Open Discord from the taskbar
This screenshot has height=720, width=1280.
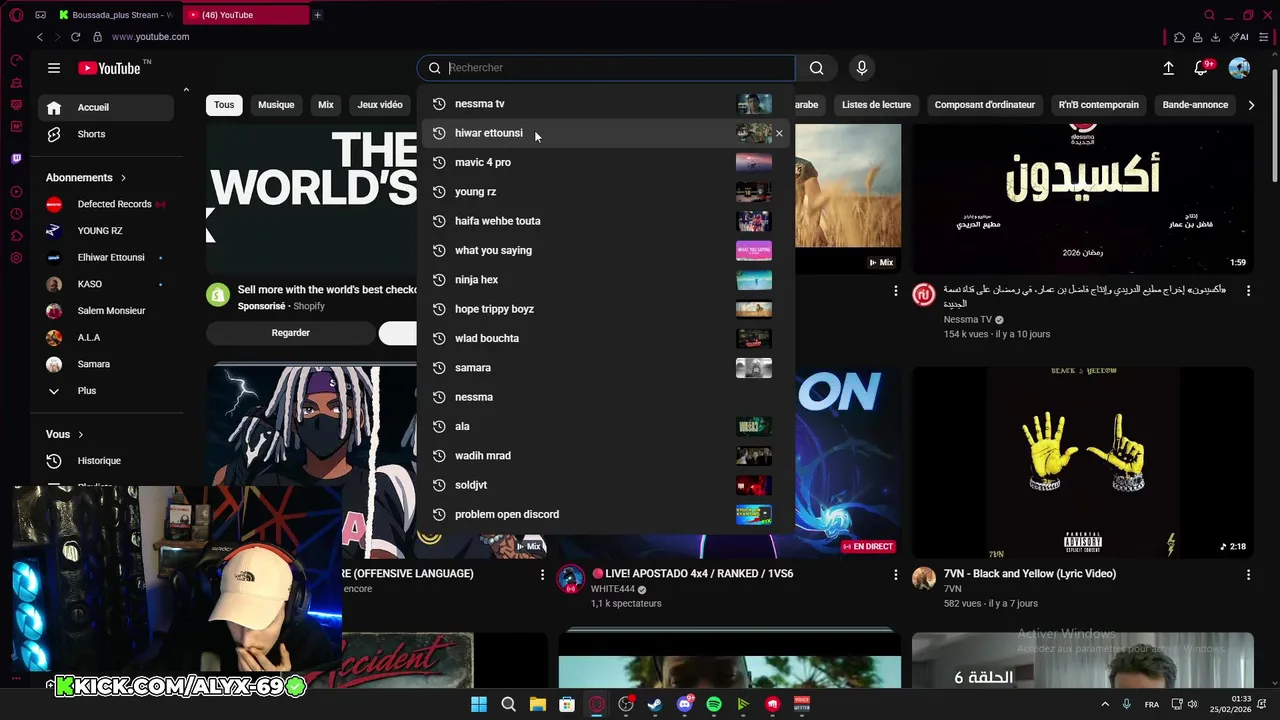coord(685,704)
